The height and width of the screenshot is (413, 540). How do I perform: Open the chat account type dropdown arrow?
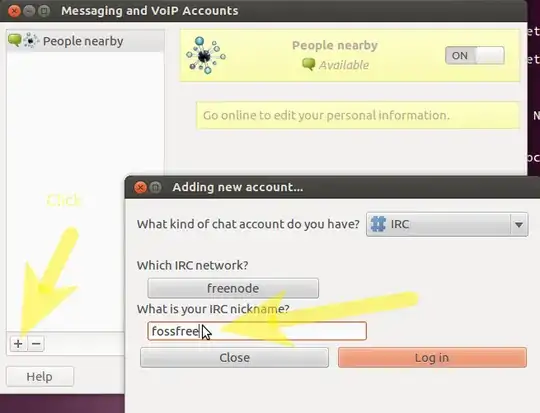click(519, 225)
